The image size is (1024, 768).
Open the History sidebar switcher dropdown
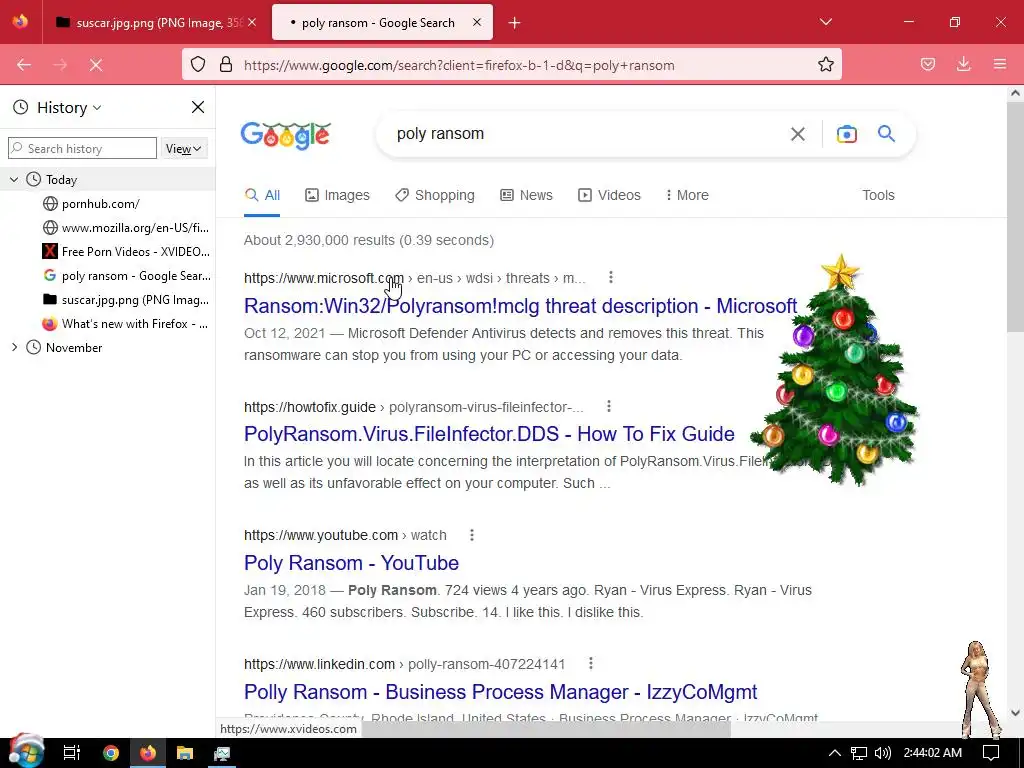(x=69, y=108)
